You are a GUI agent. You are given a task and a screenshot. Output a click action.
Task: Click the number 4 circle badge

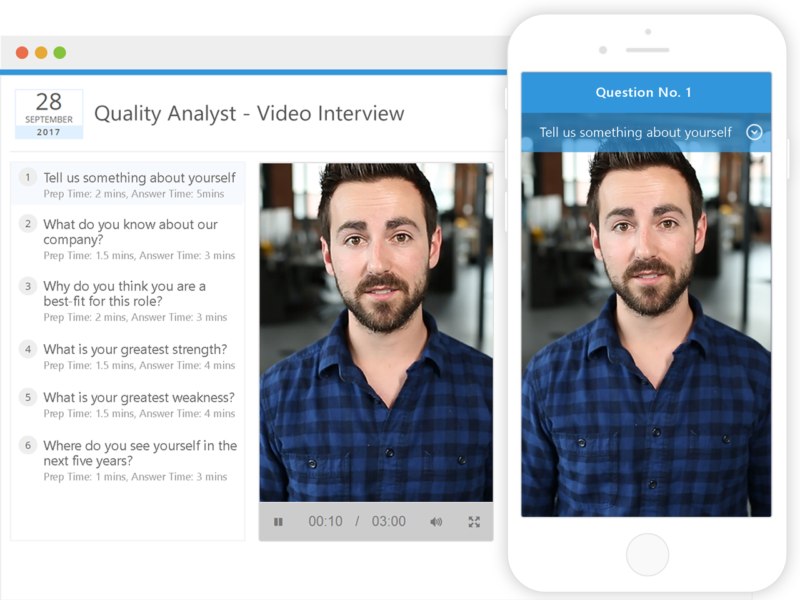coord(28,349)
